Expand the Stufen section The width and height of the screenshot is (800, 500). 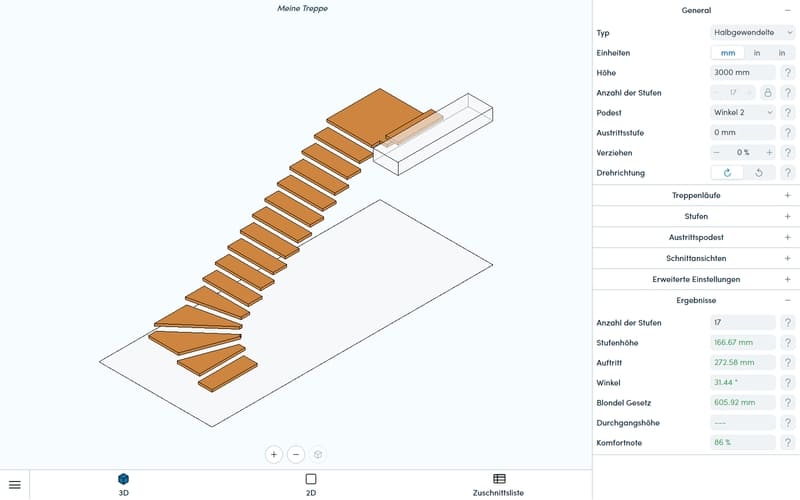[696, 216]
